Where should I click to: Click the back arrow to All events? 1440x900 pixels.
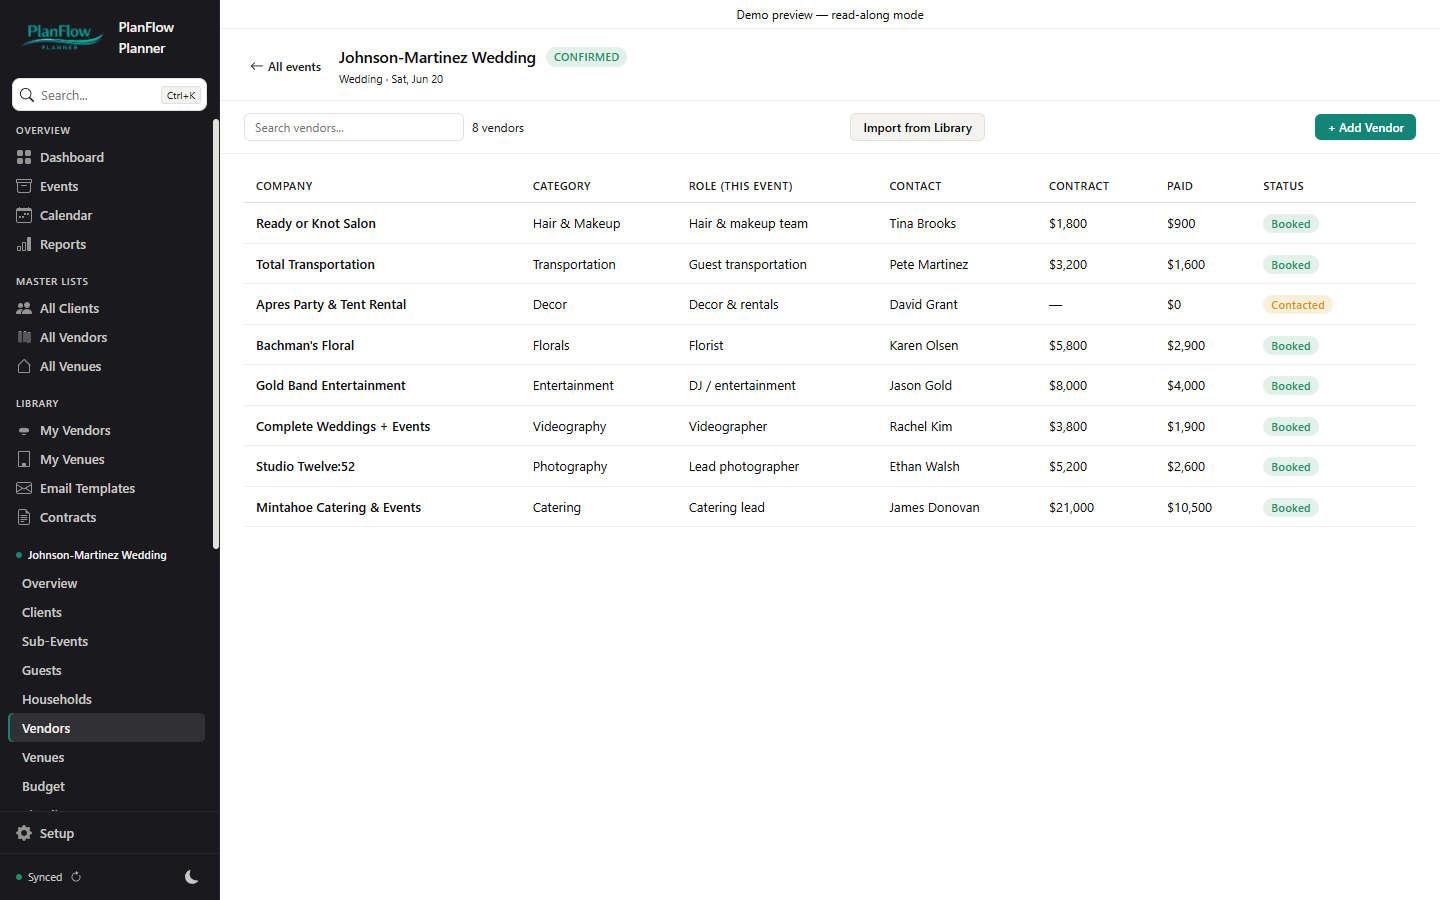256,66
